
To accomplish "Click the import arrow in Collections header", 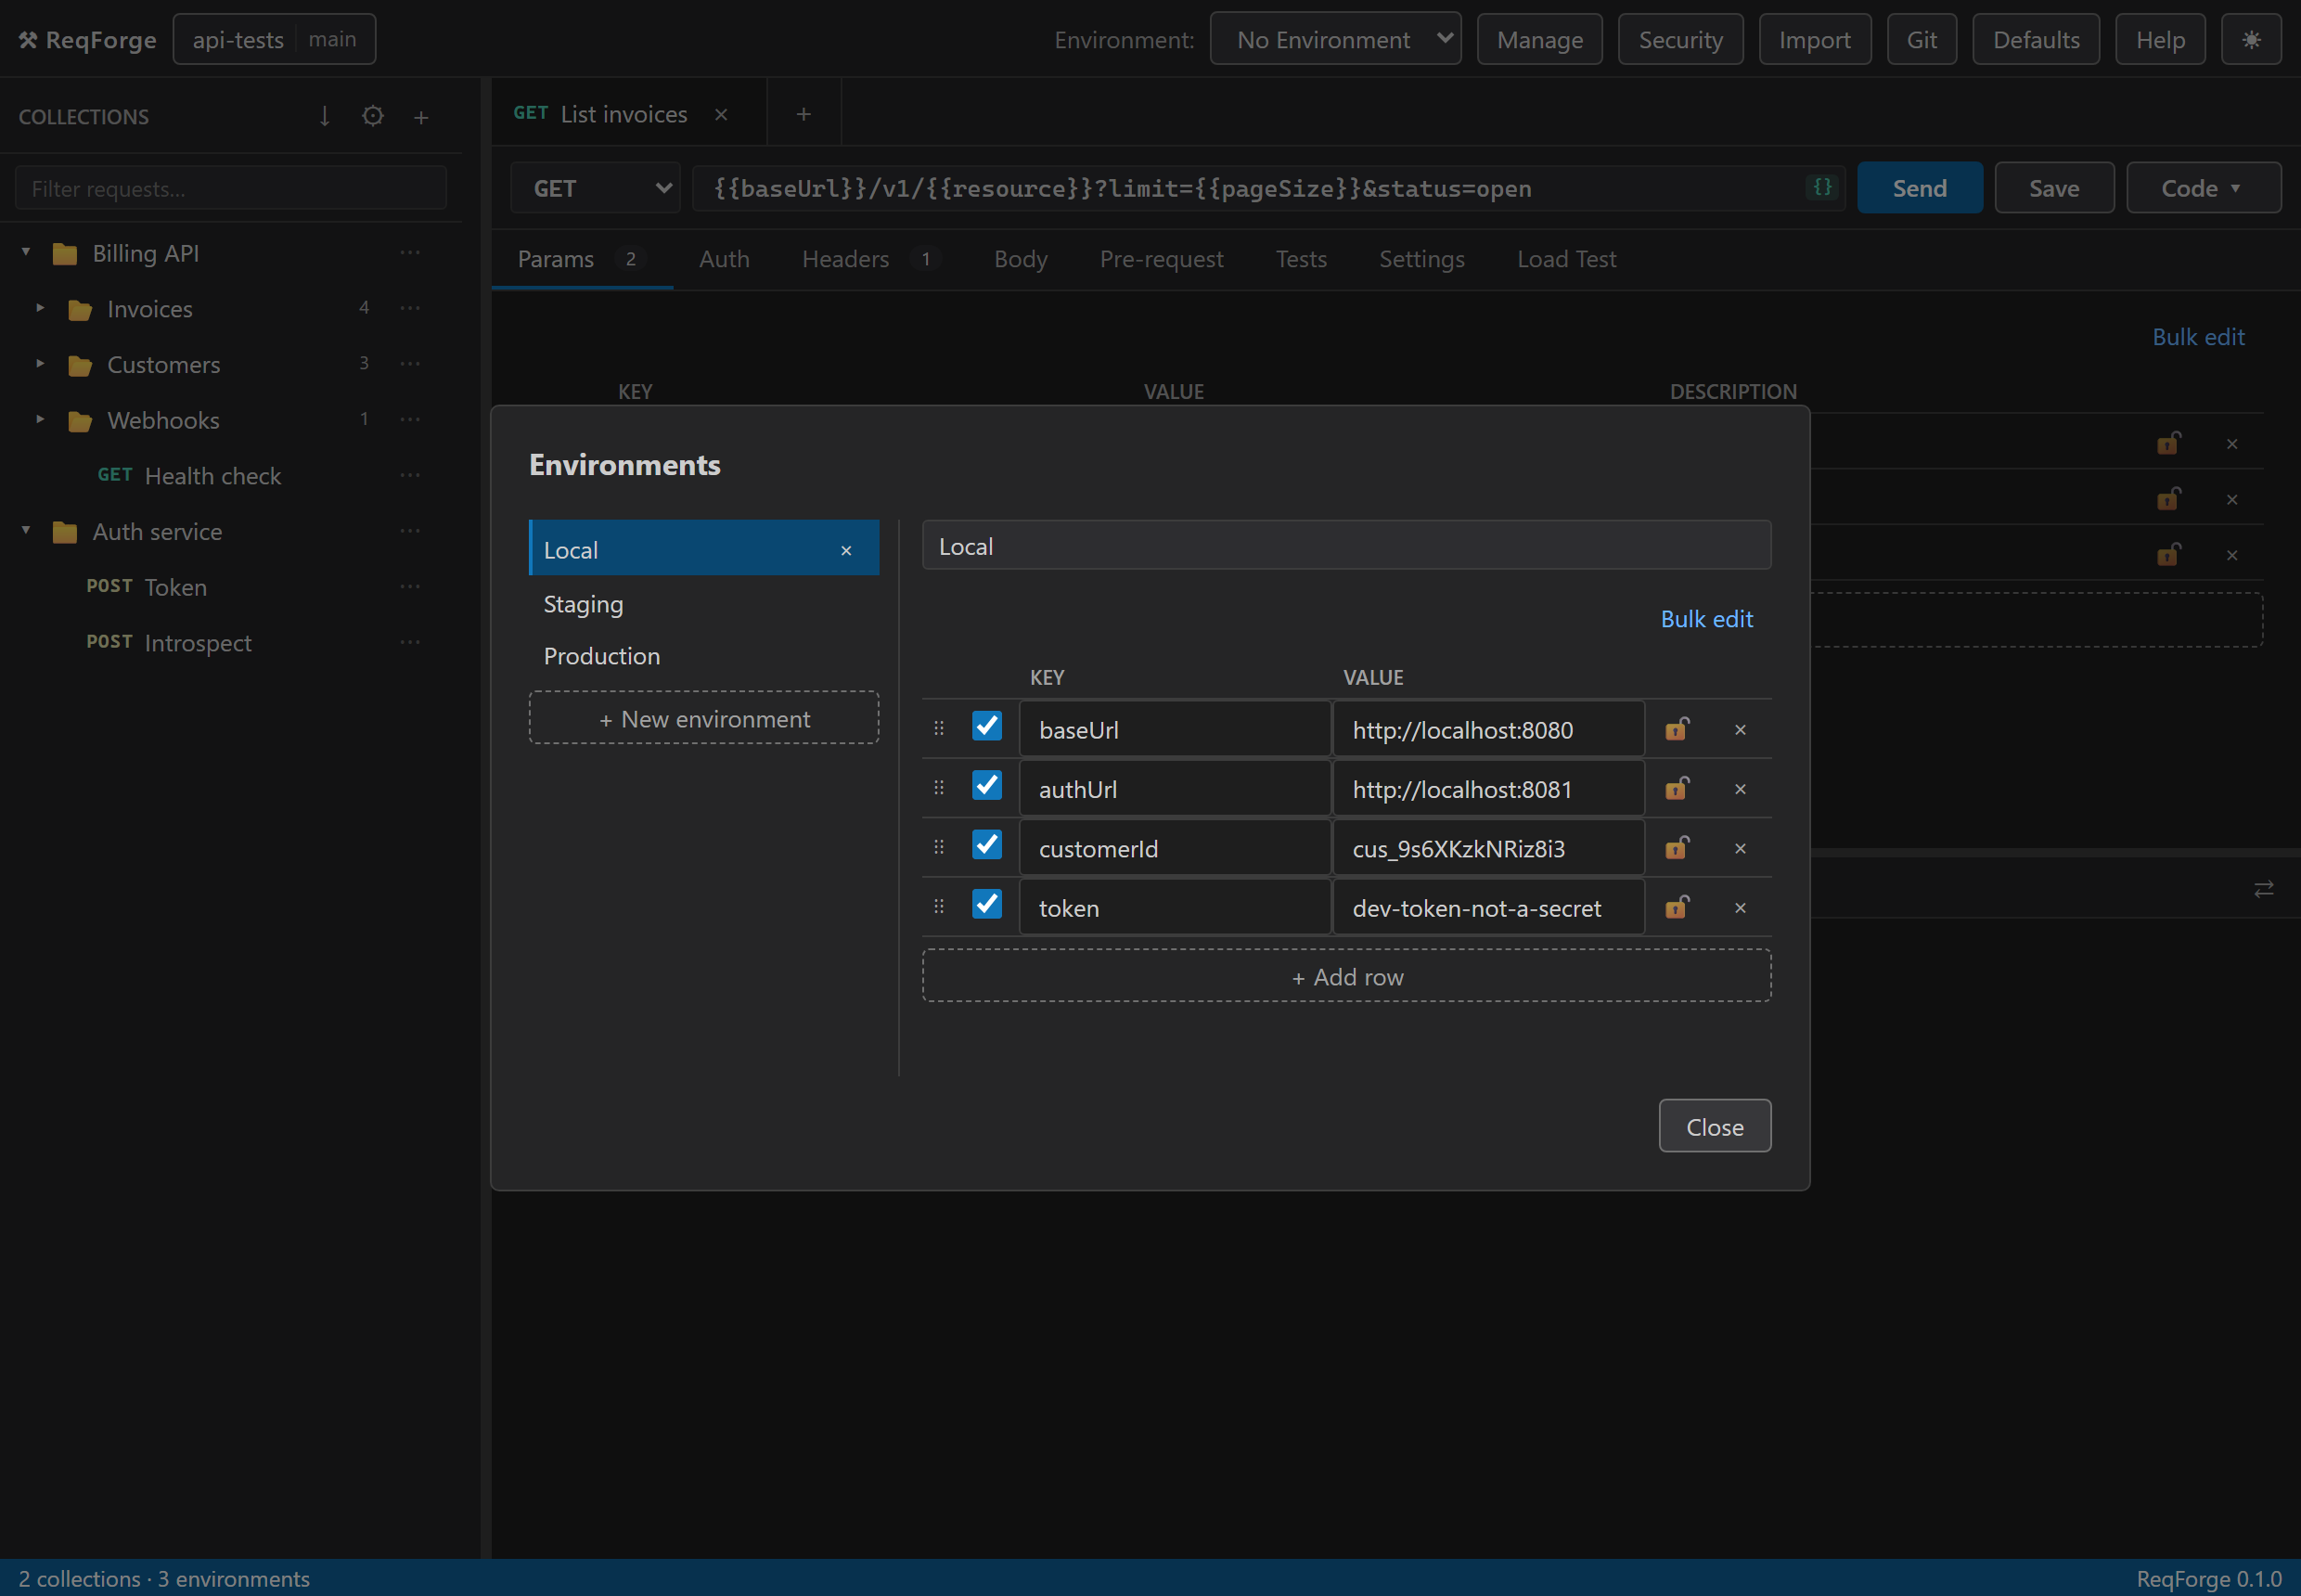I will coord(324,117).
